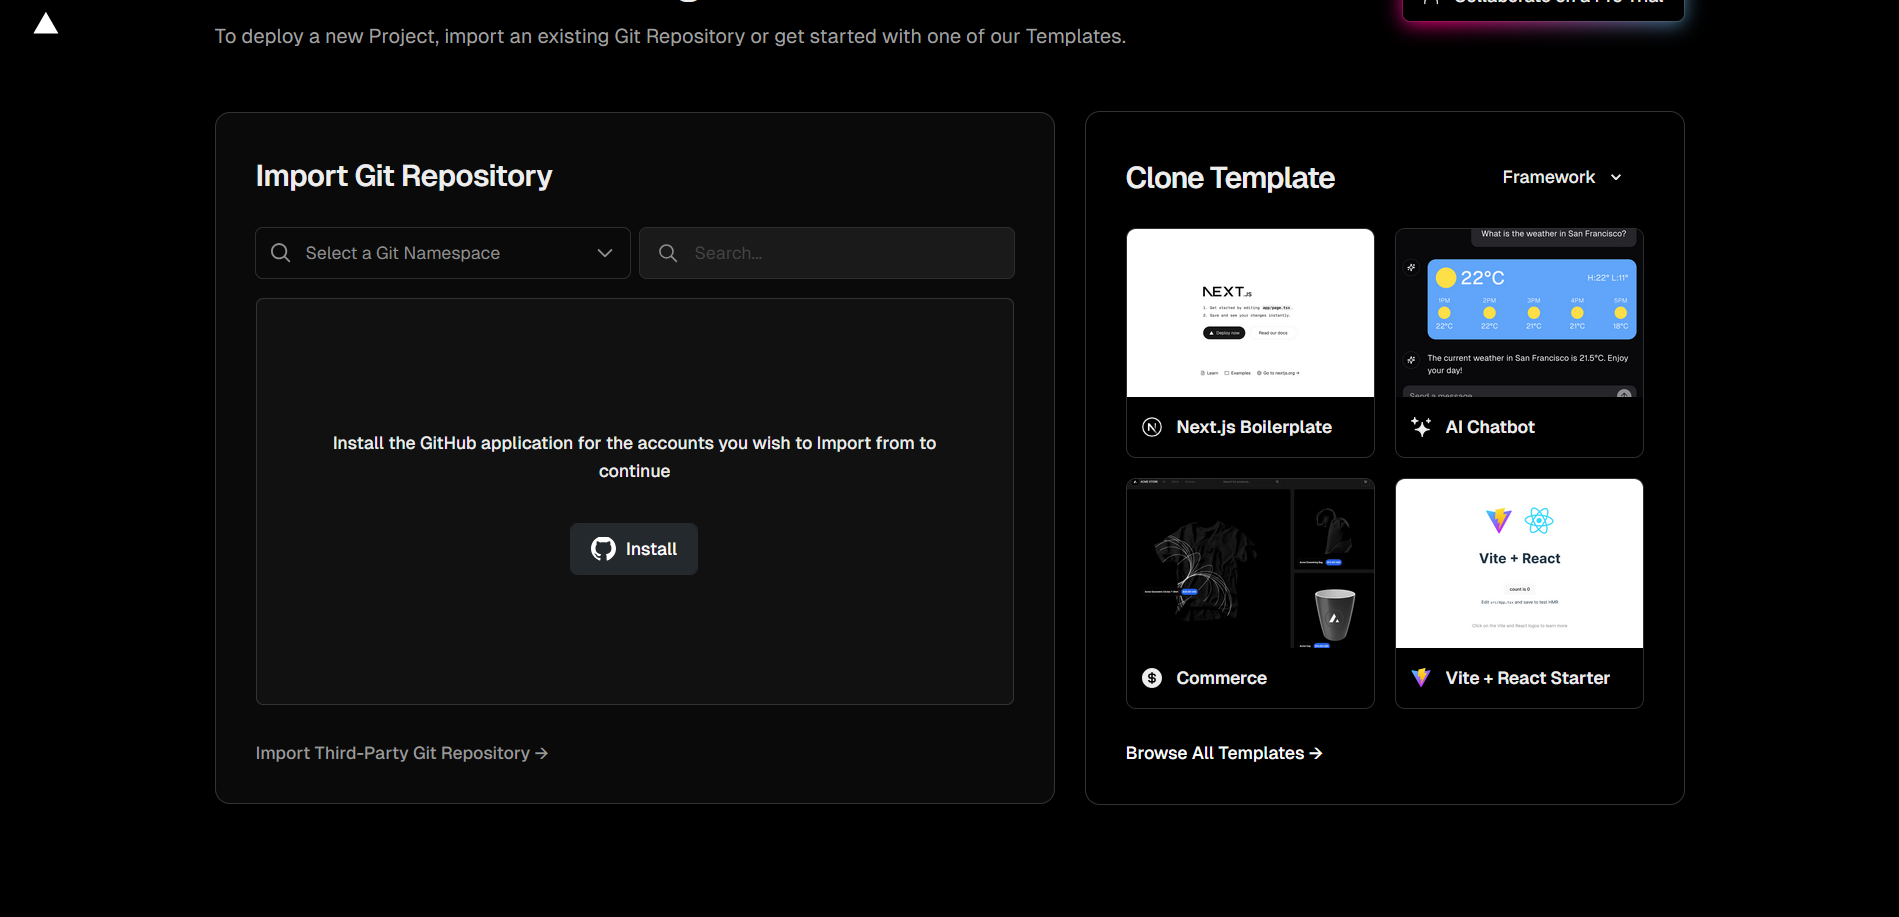
Task: Click the Commerce dollar icon
Action: coord(1152,678)
